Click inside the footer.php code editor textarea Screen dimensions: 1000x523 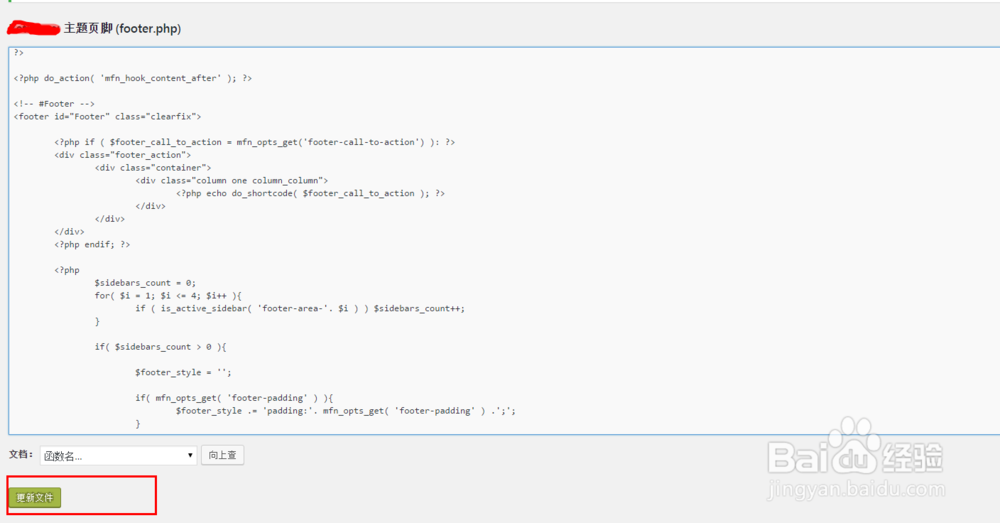[x=504, y=241]
